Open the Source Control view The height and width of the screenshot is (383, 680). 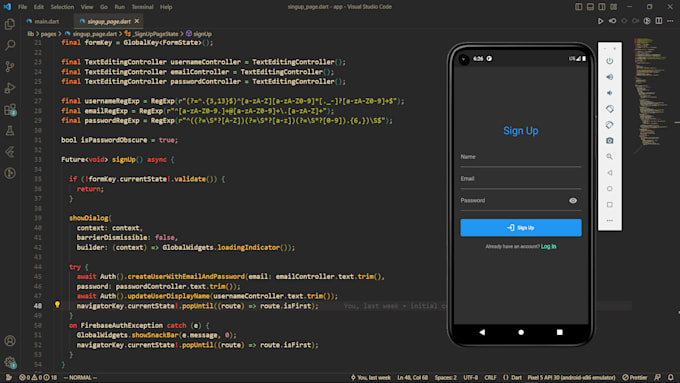pyautogui.click(x=10, y=66)
